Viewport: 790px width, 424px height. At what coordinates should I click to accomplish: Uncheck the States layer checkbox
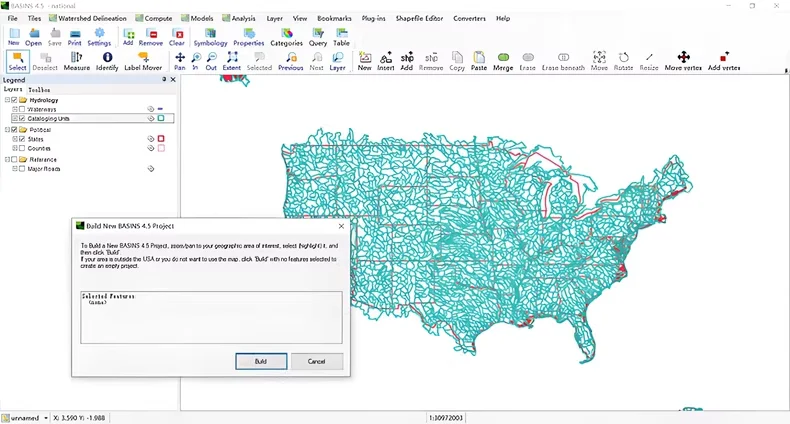click(x=22, y=139)
